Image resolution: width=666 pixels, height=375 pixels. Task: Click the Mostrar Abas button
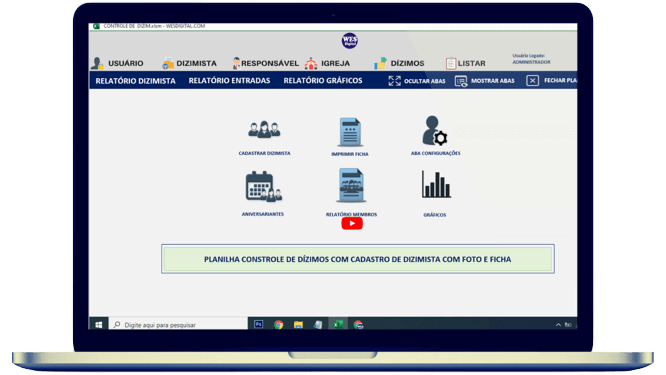coord(485,81)
